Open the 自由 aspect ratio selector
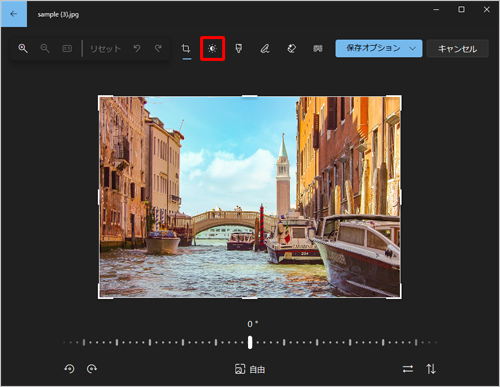Image resolution: width=500 pixels, height=387 pixels. point(250,369)
